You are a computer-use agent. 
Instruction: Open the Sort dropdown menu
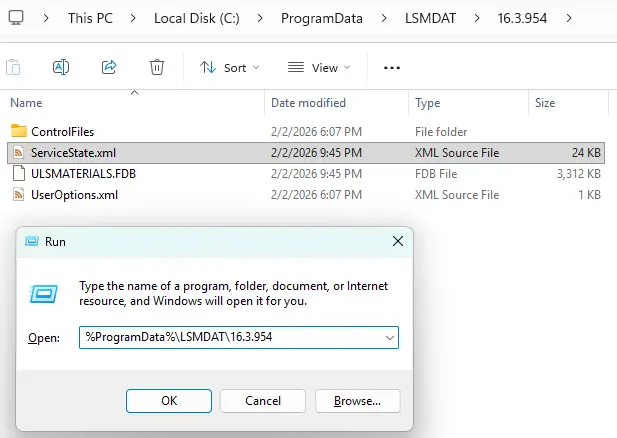(229, 67)
